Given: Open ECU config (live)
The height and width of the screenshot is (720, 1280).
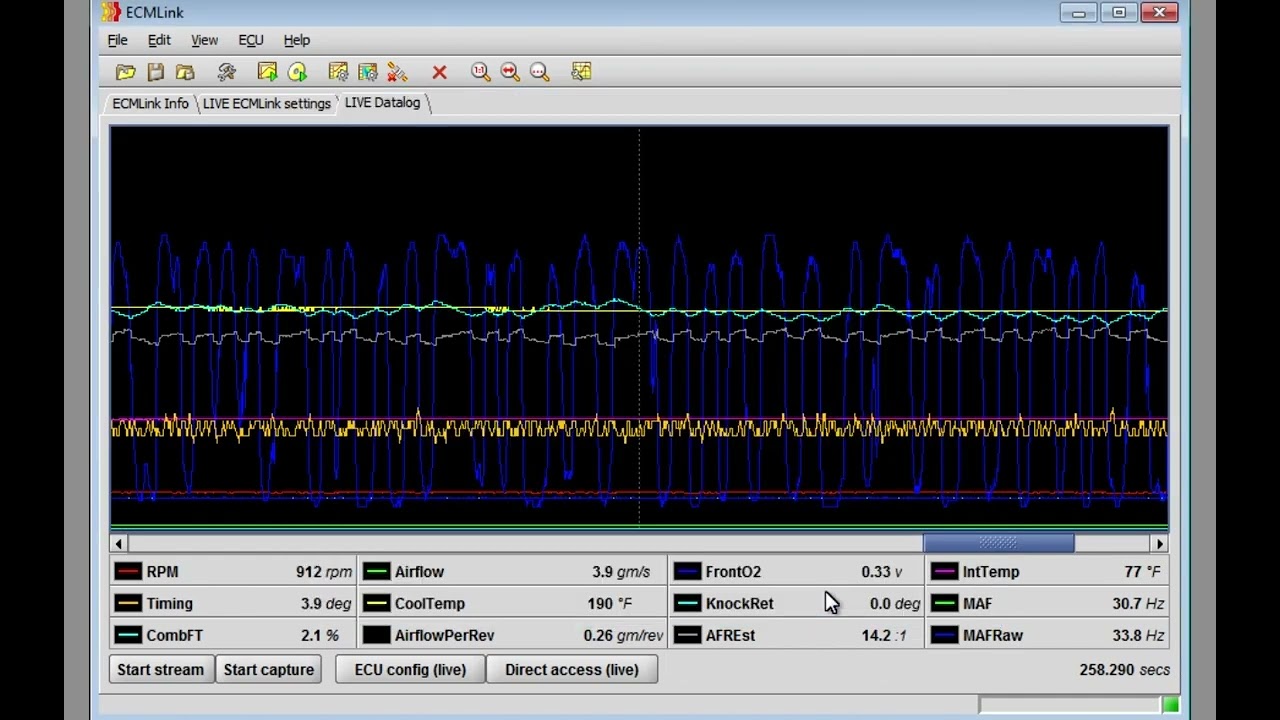Looking at the screenshot, I should click(410, 669).
